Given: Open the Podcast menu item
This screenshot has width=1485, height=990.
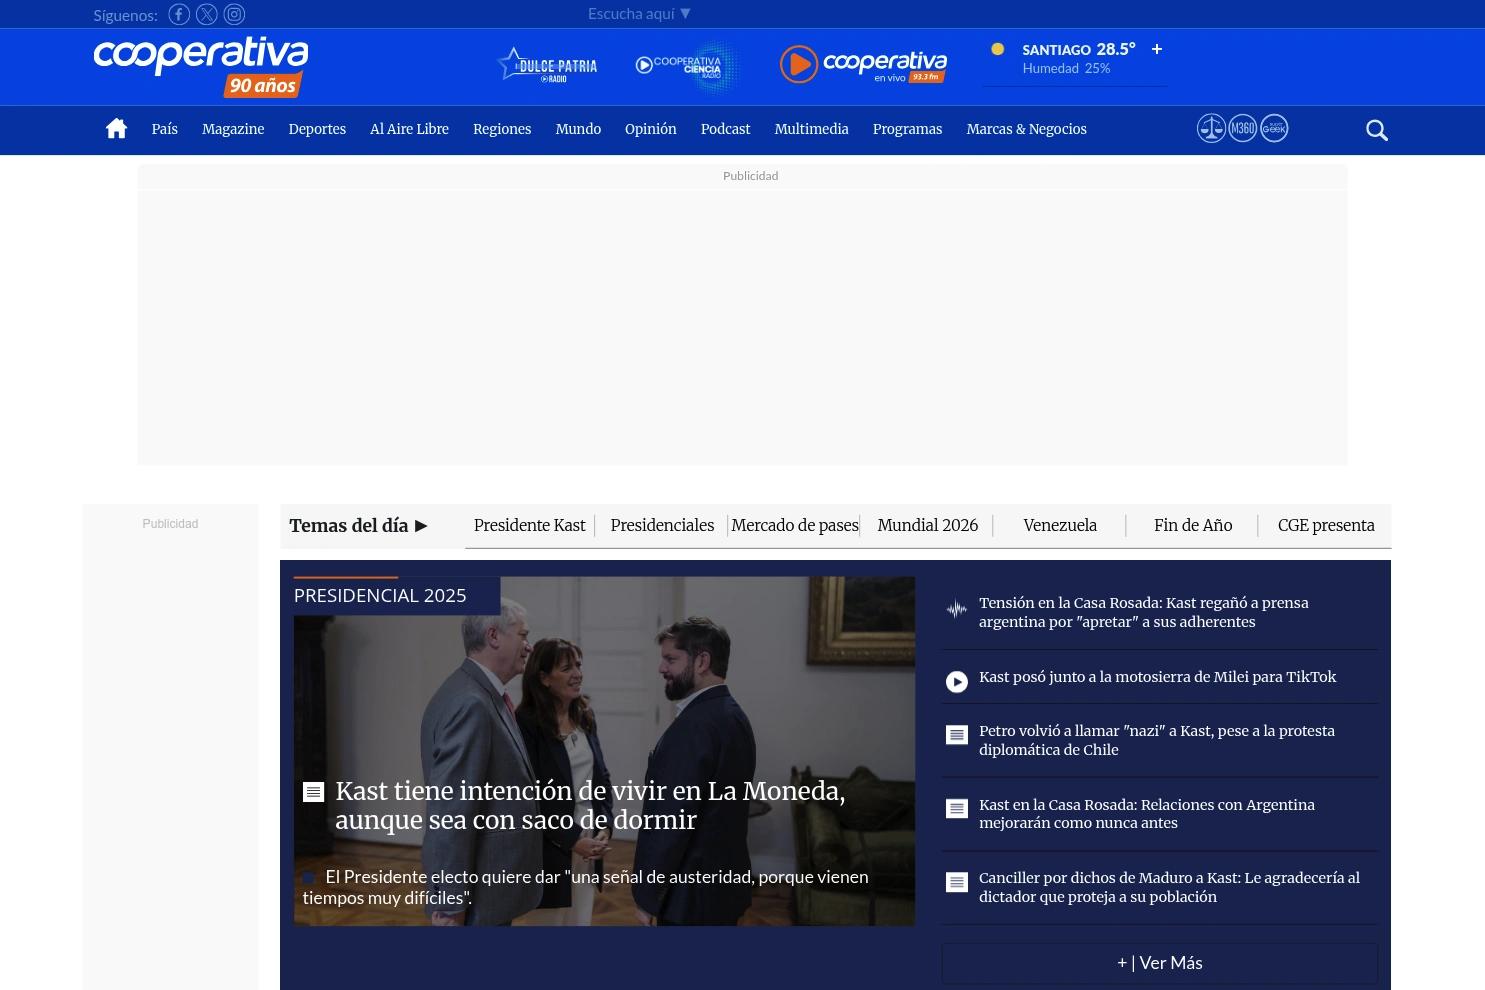Looking at the screenshot, I should tap(725, 129).
